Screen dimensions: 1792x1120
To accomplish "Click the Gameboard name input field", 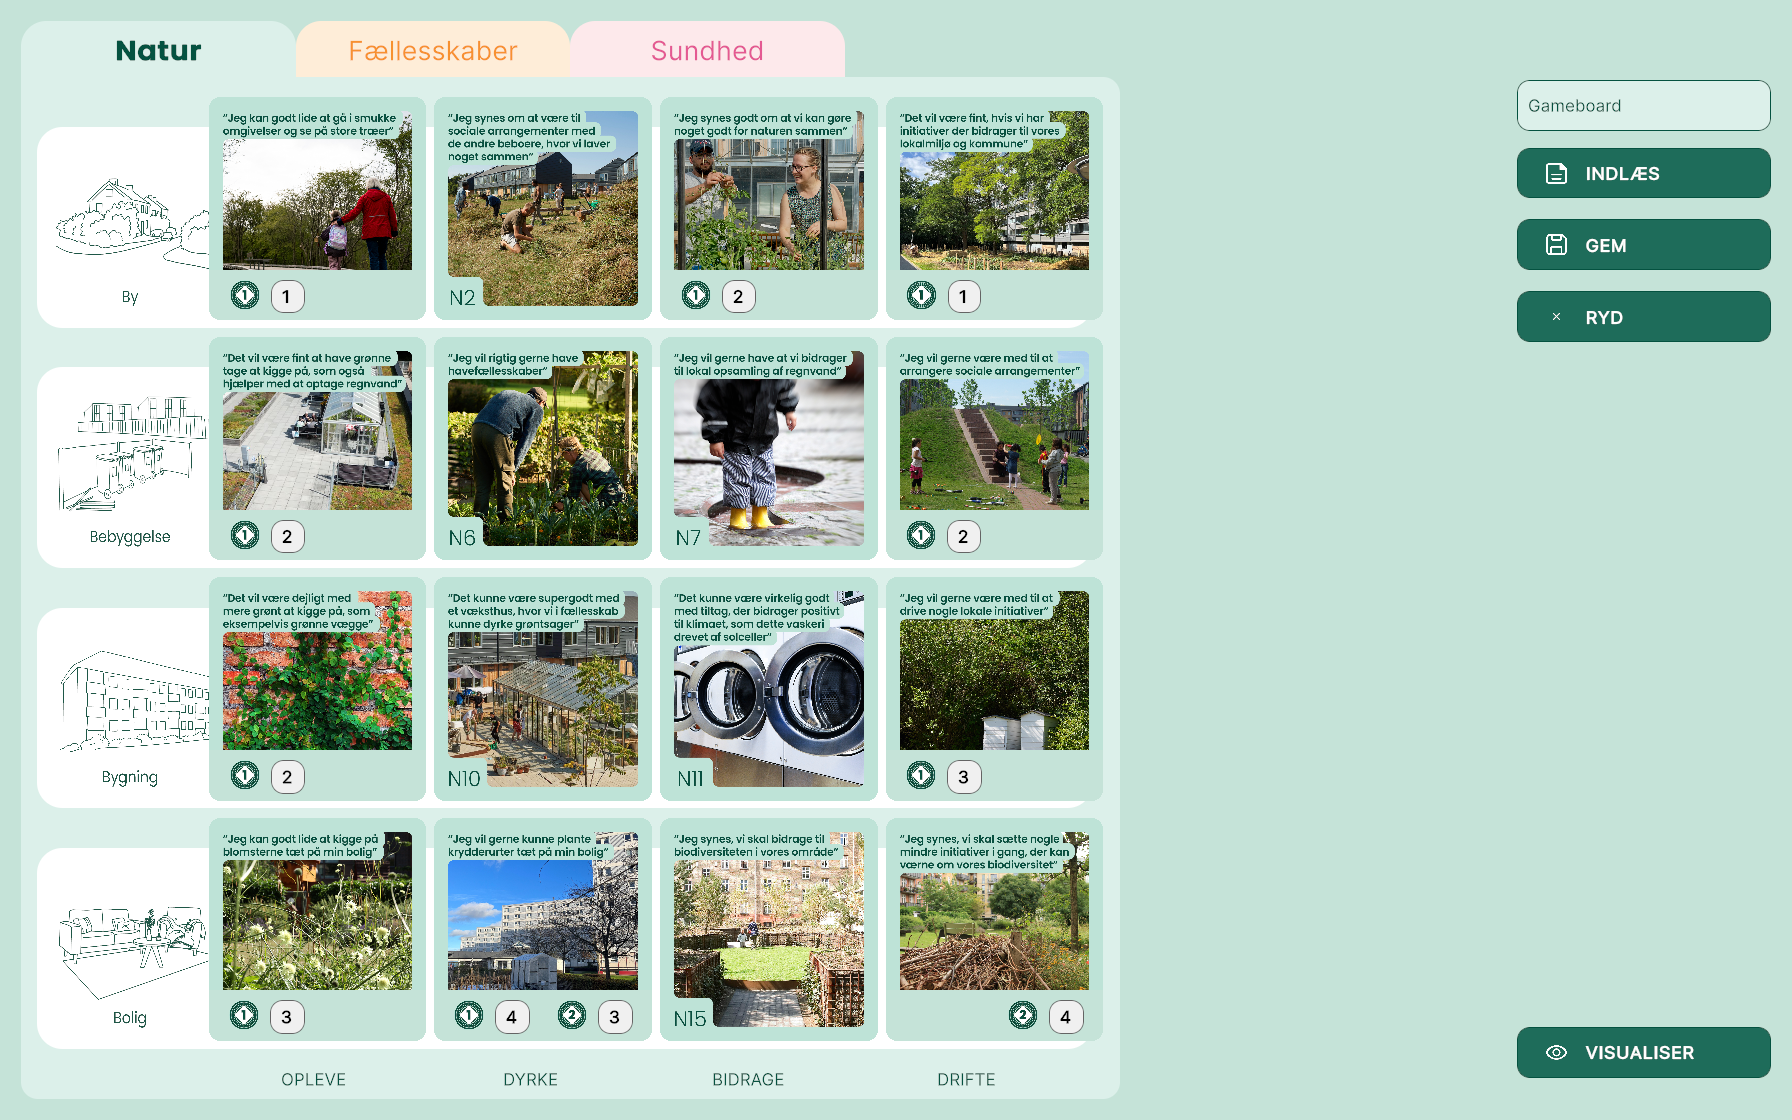I will pos(1643,106).
